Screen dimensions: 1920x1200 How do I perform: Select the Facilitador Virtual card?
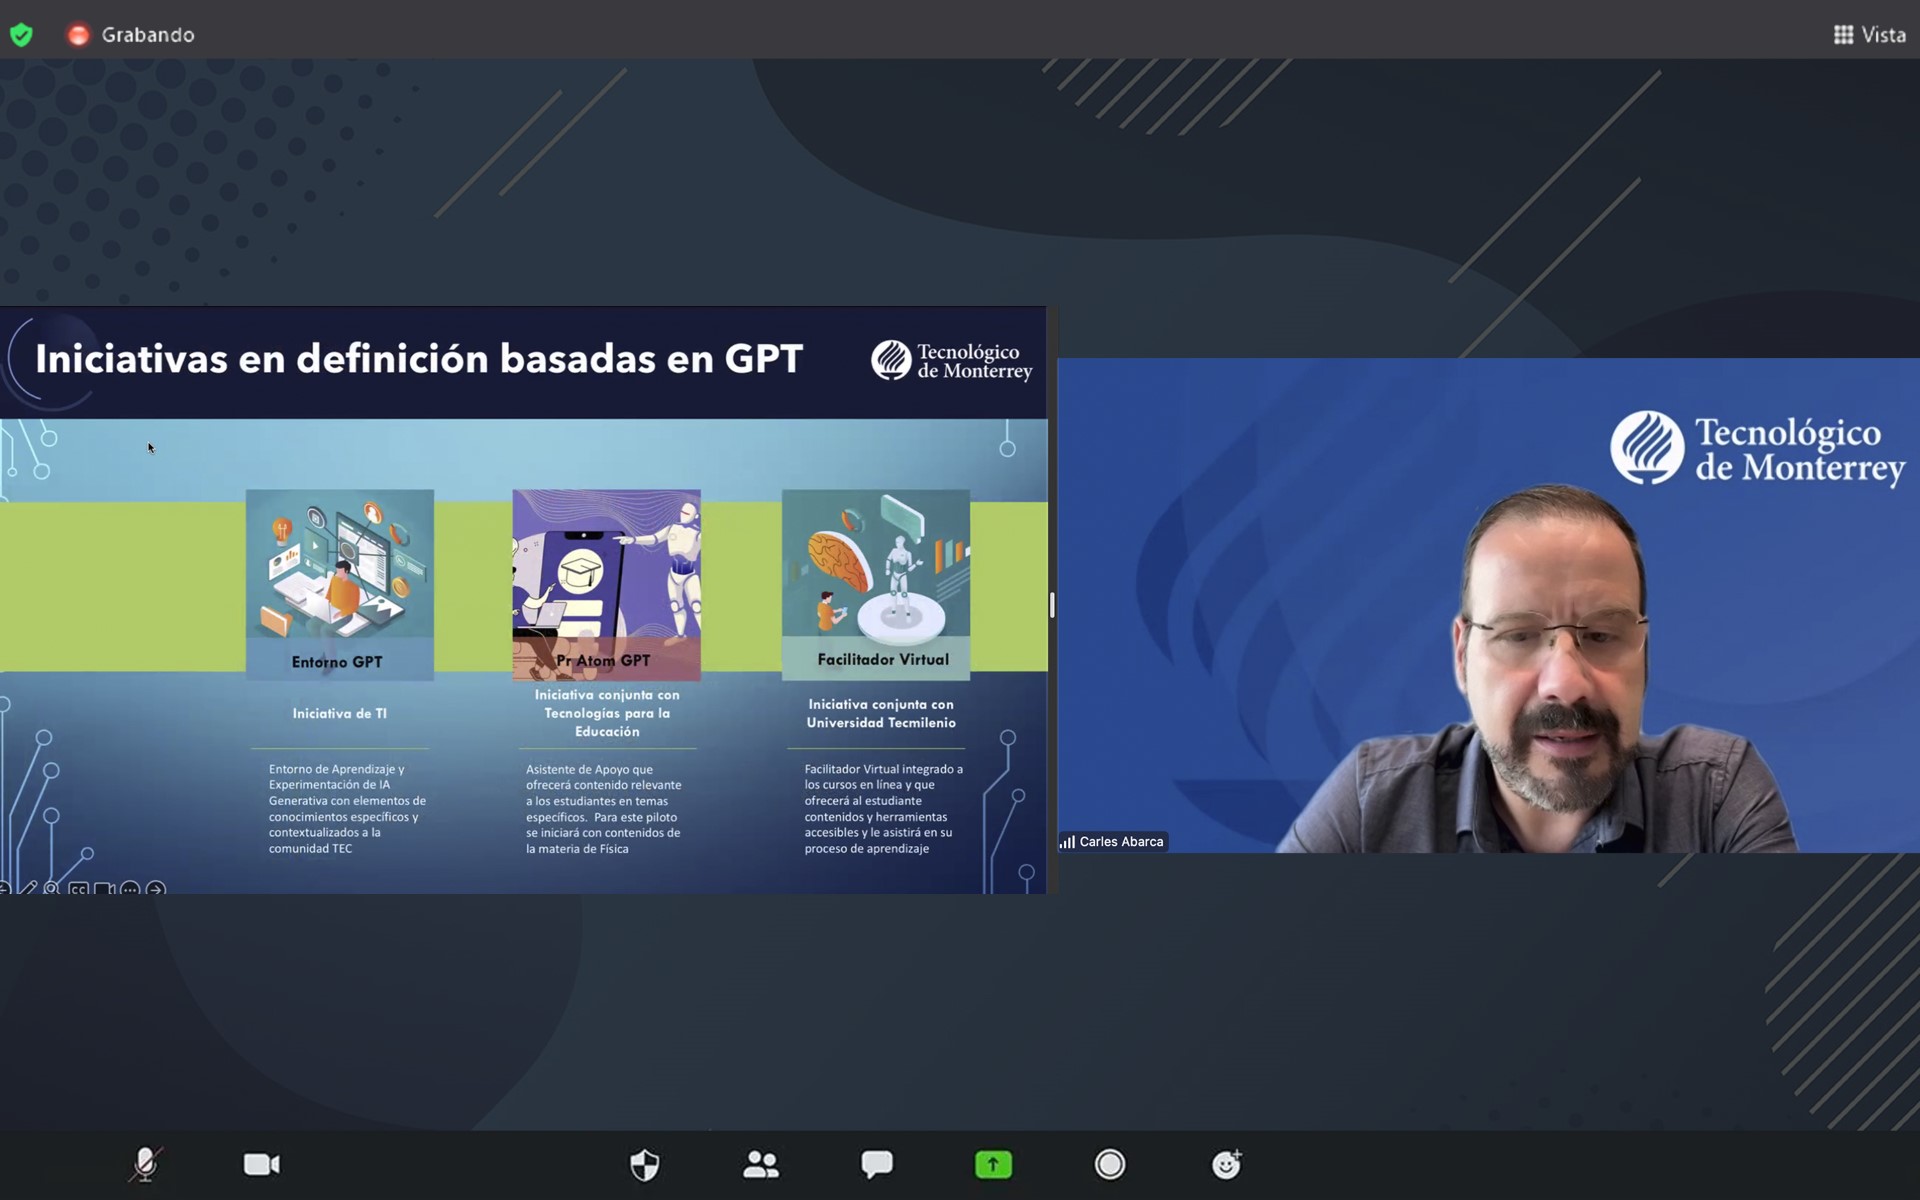[x=876, y=585]
